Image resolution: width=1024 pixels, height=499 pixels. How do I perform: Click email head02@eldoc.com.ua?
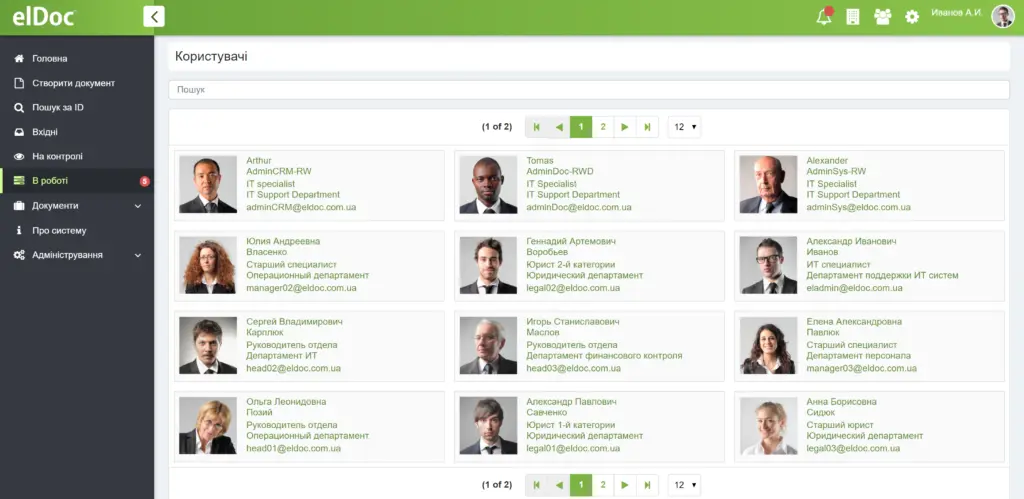click(x=293, y=368)
